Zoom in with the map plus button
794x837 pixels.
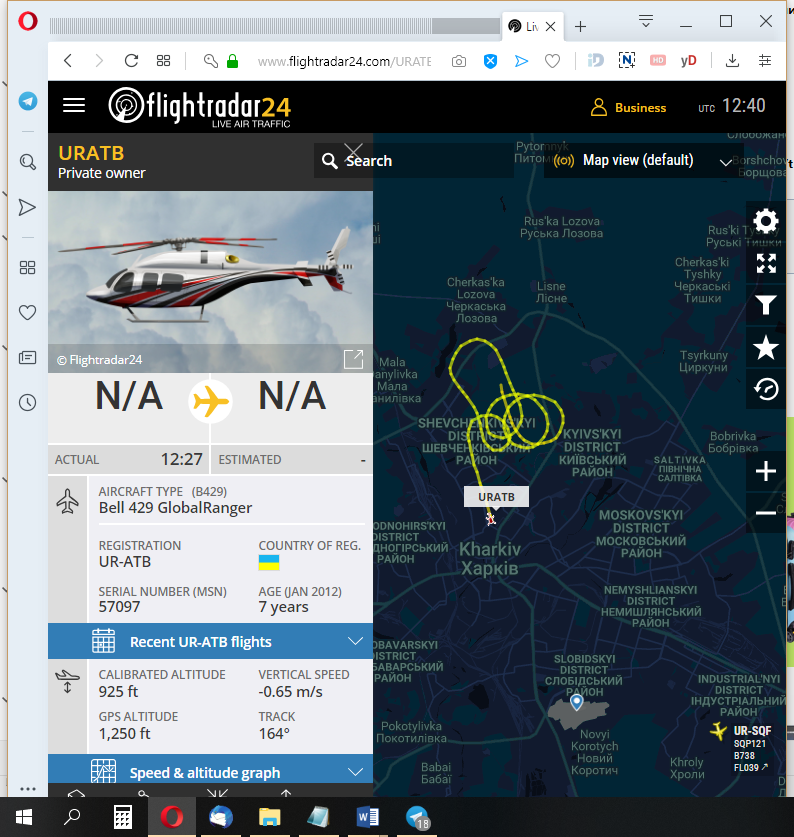point(766,471)
